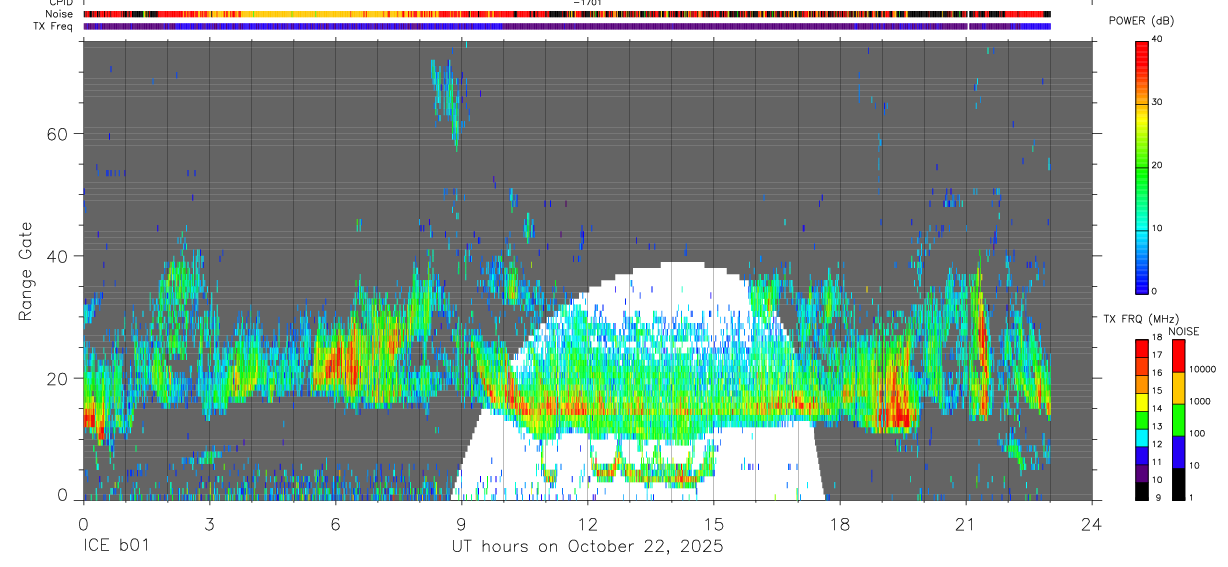Click the '3' hour tick on the time axis

(x=209, y=522)
